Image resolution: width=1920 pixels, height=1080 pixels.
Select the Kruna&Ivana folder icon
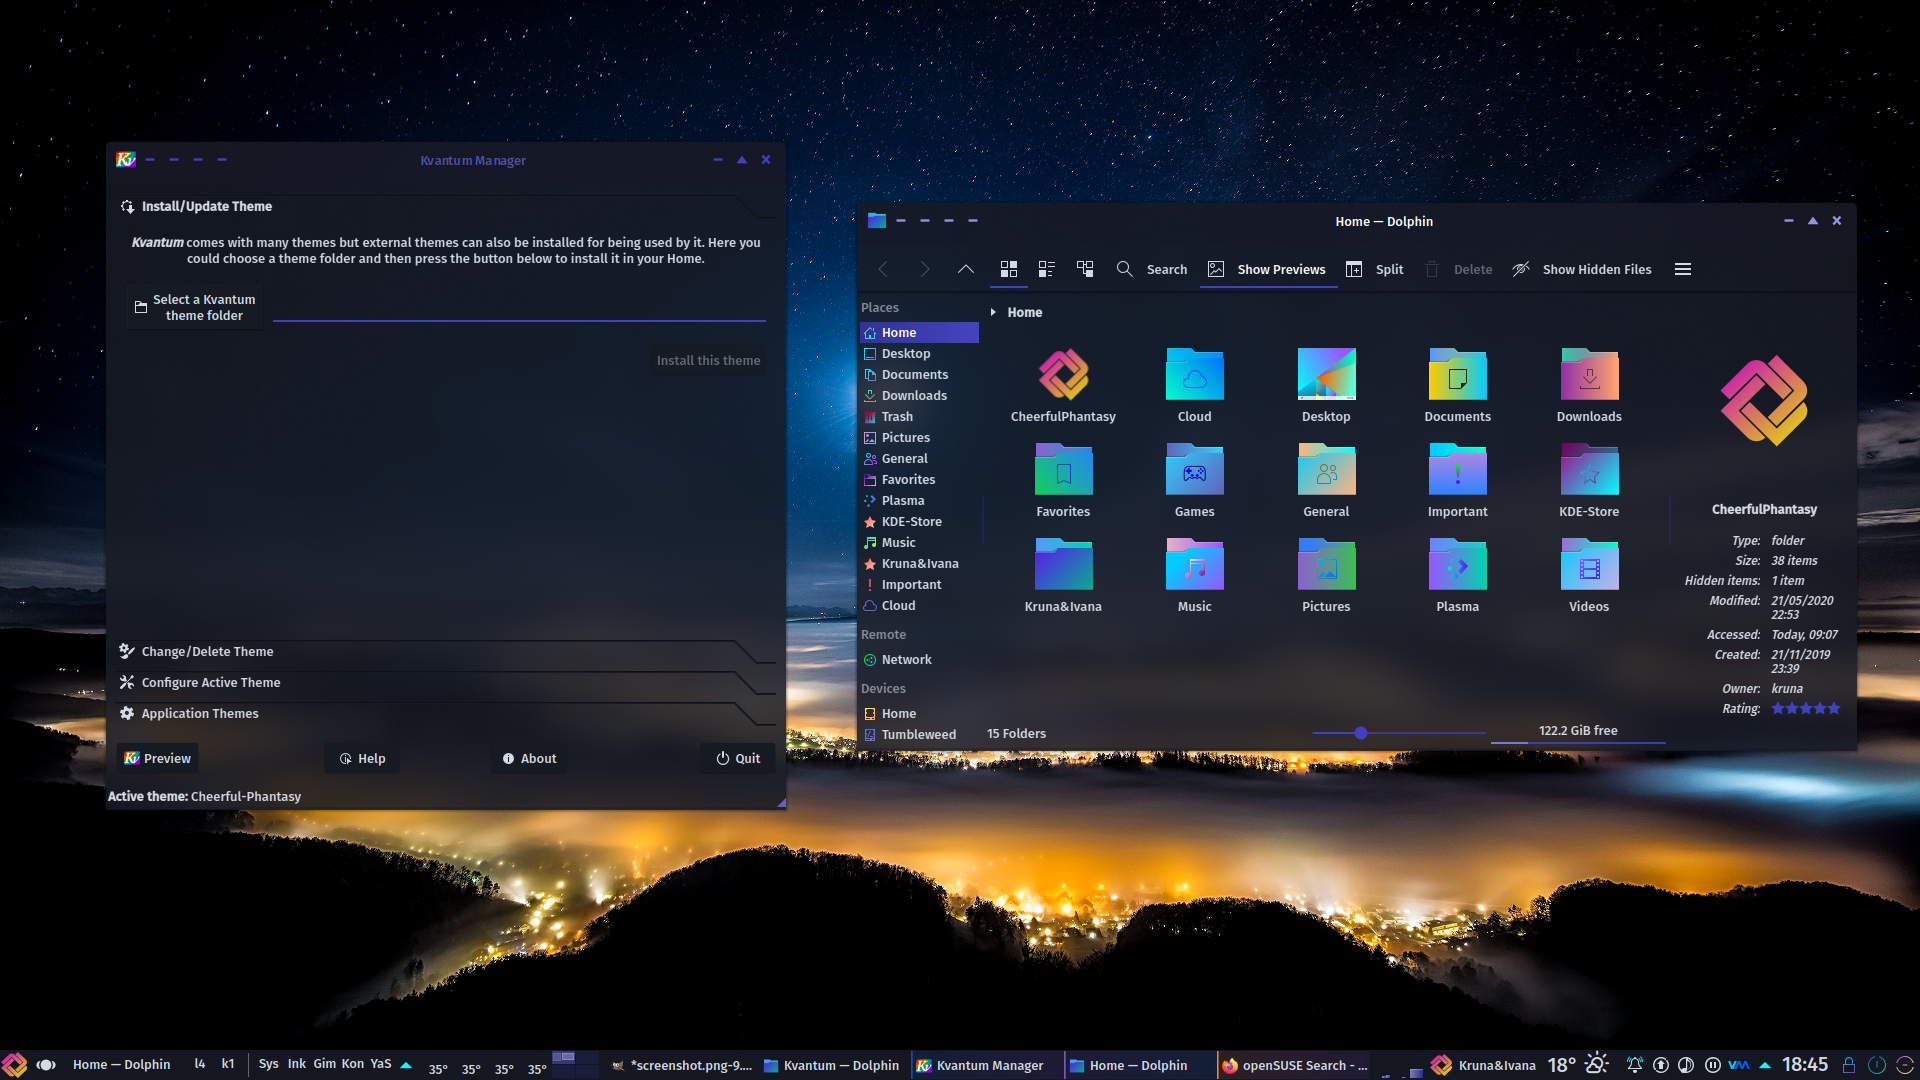[1063, 565]
